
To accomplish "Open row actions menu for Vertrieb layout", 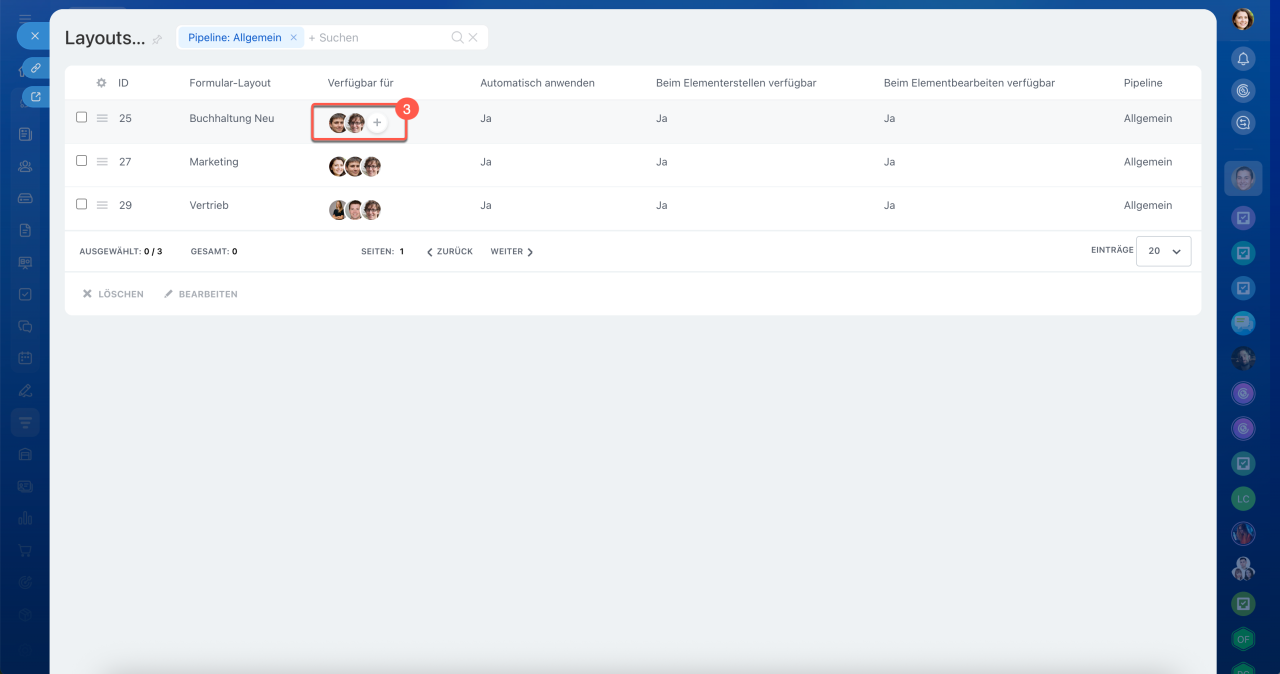I will coord(101,205).
